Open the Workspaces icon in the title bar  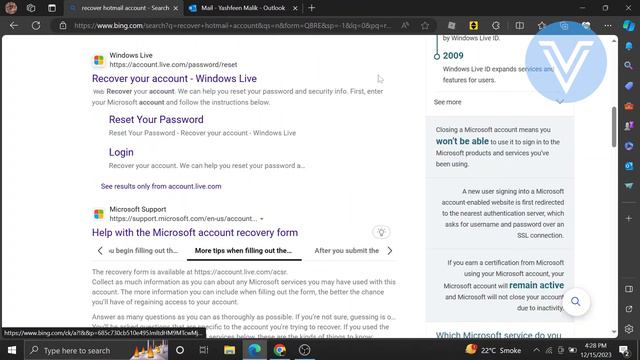click(31, 8)
